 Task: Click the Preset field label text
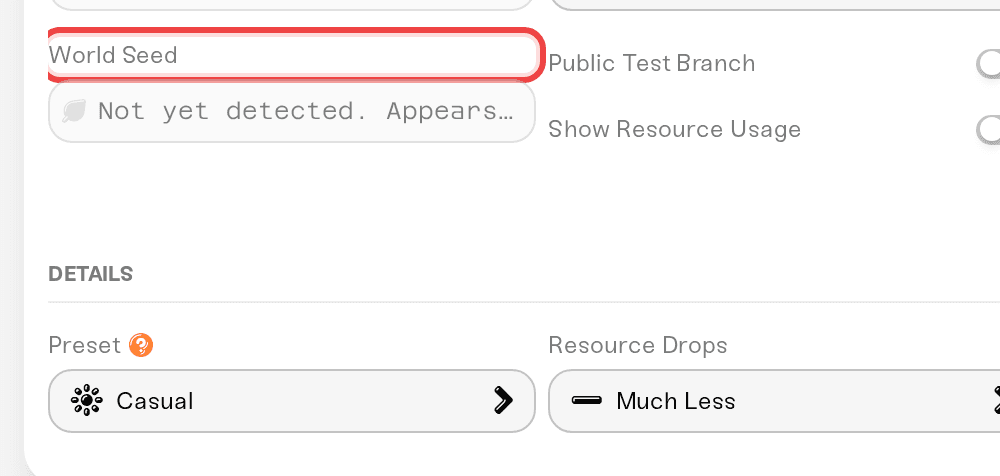85,345
